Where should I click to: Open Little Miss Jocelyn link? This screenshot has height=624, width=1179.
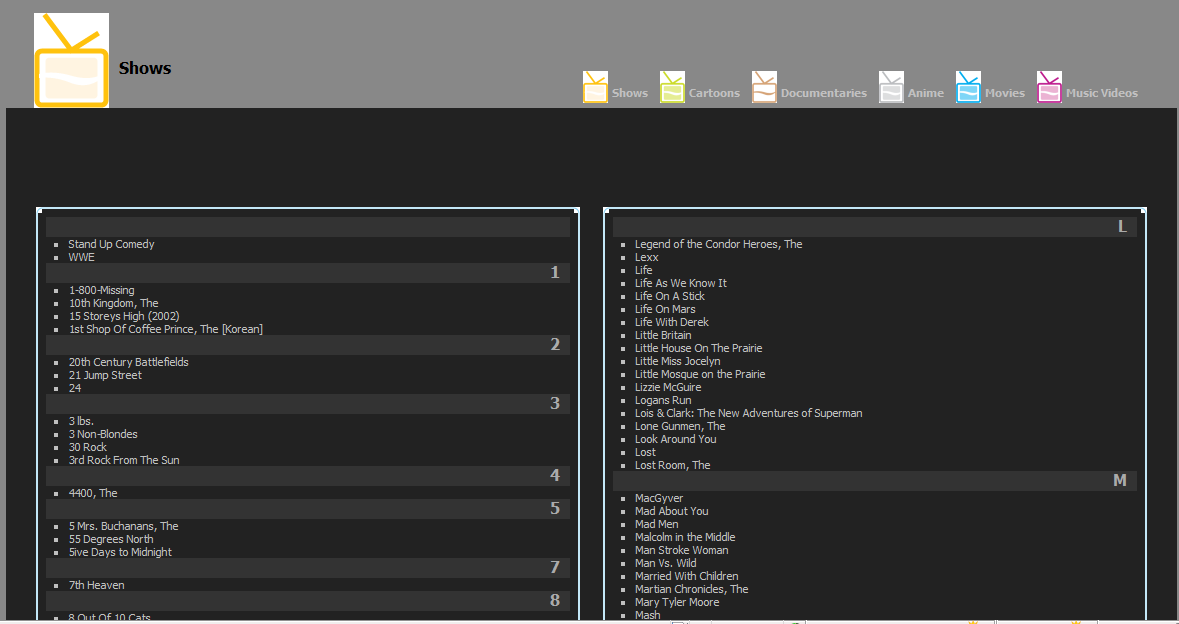[677, 361]
